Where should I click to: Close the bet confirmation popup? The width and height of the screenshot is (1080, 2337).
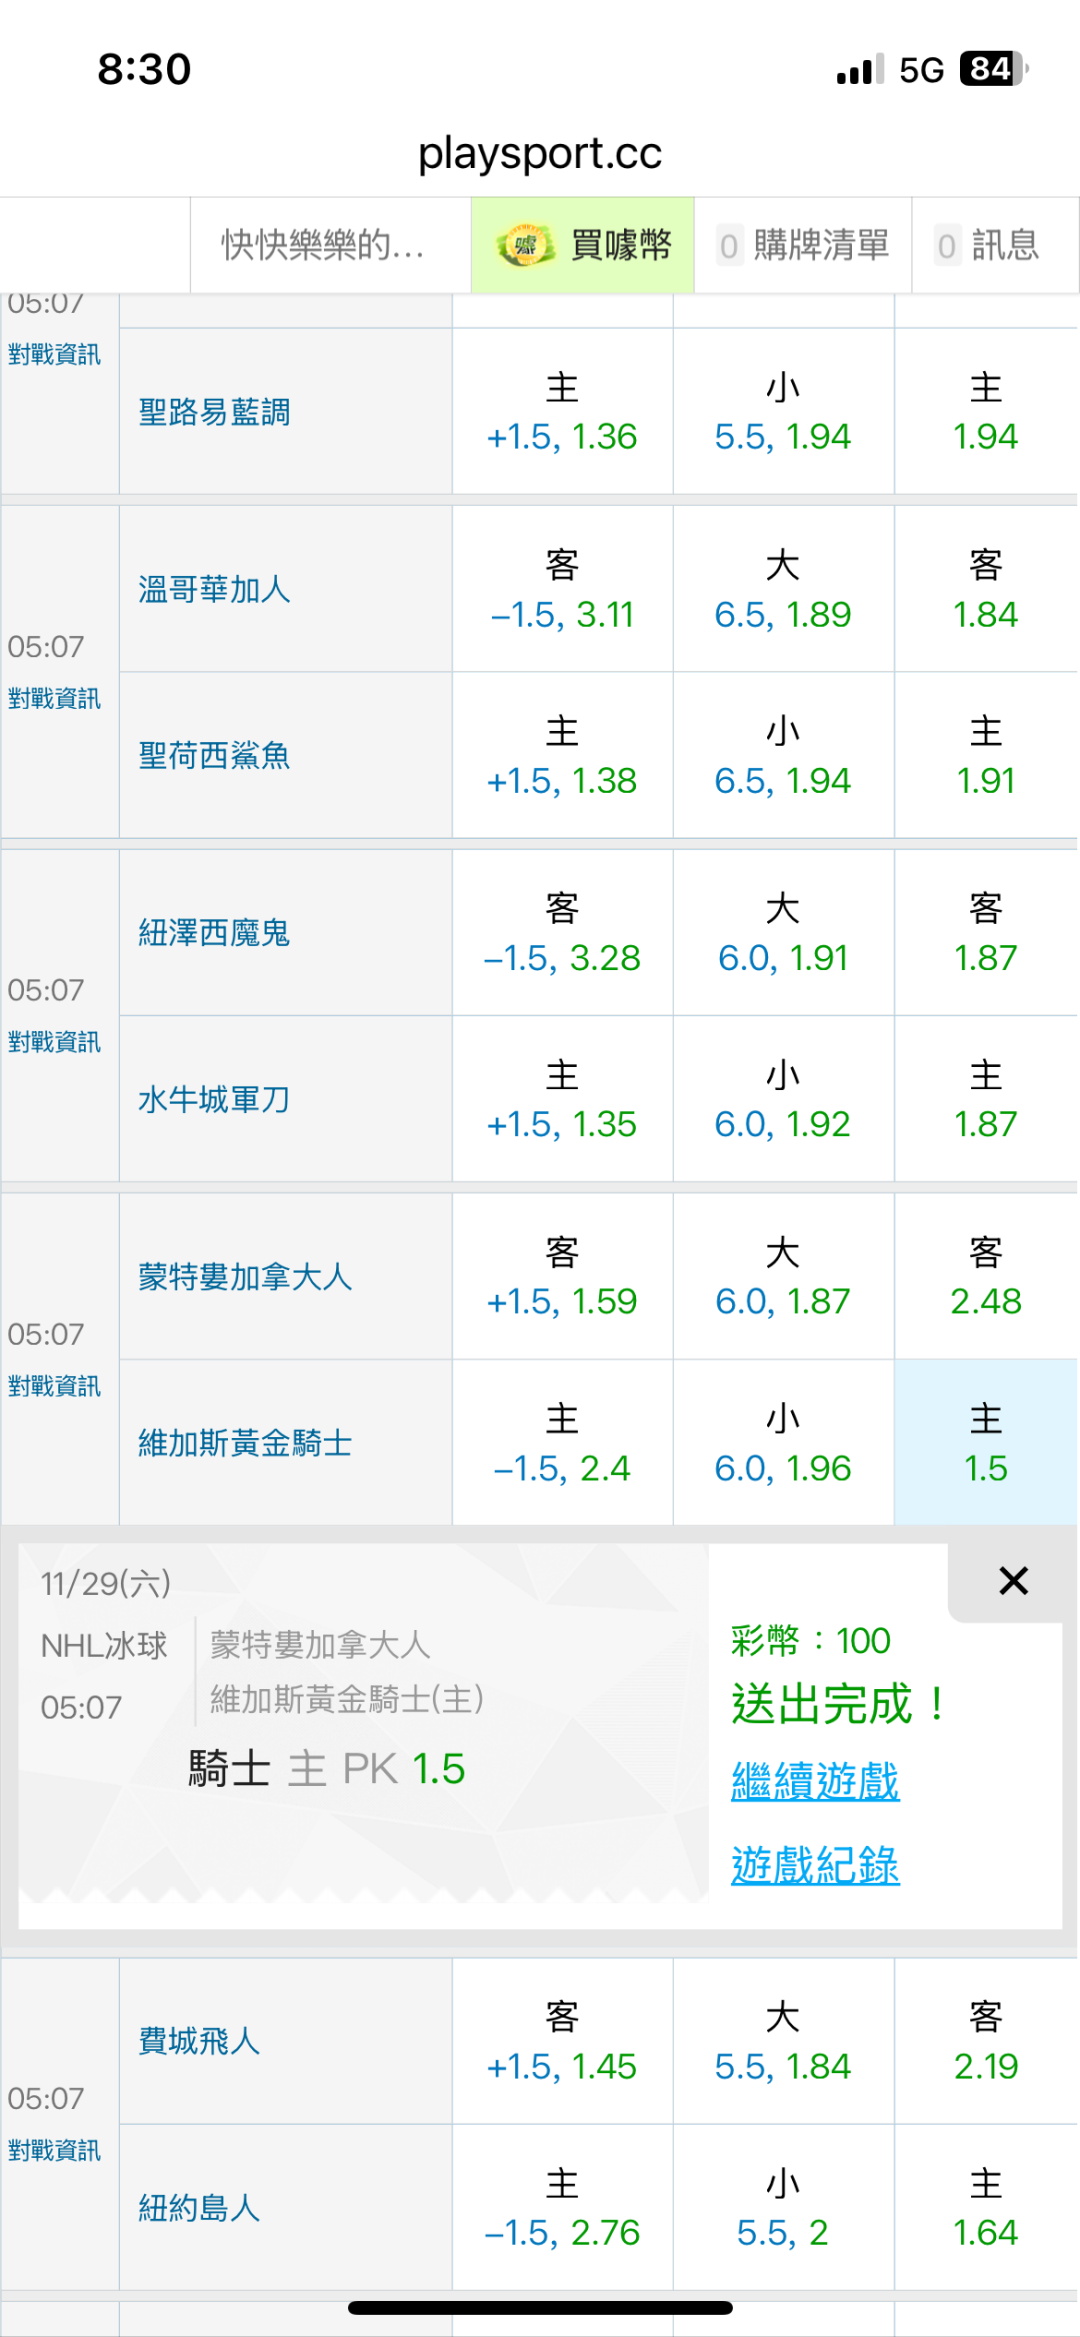[1013, 1581]
